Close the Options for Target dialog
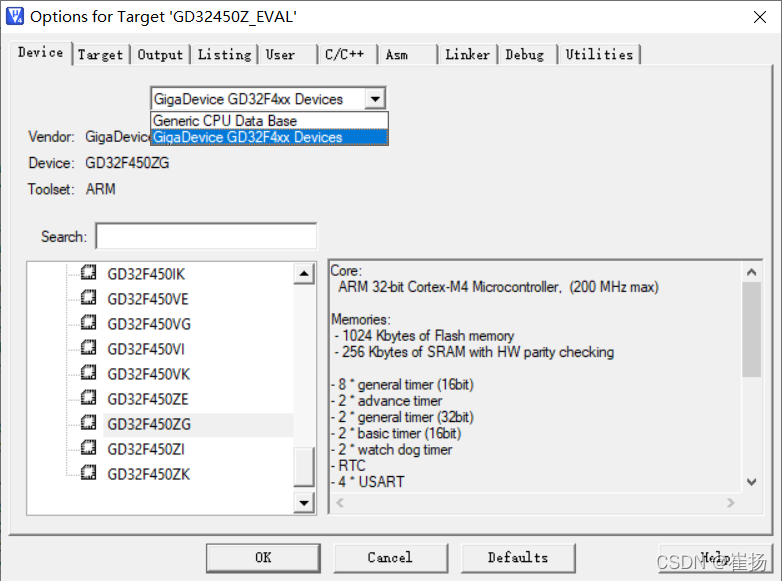The image size is (782, 581). point(760,17)
